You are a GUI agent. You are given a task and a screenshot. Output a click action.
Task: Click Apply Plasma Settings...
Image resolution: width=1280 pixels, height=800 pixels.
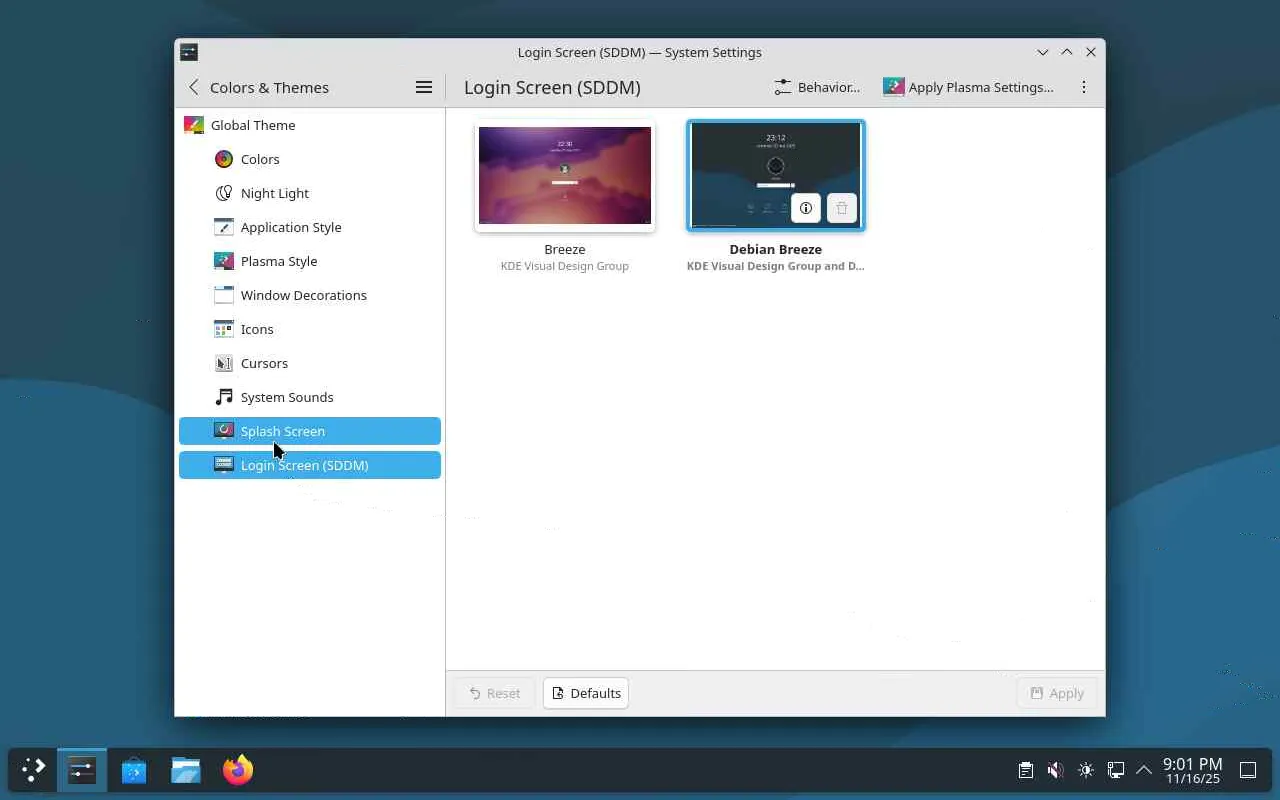point(968,87)
